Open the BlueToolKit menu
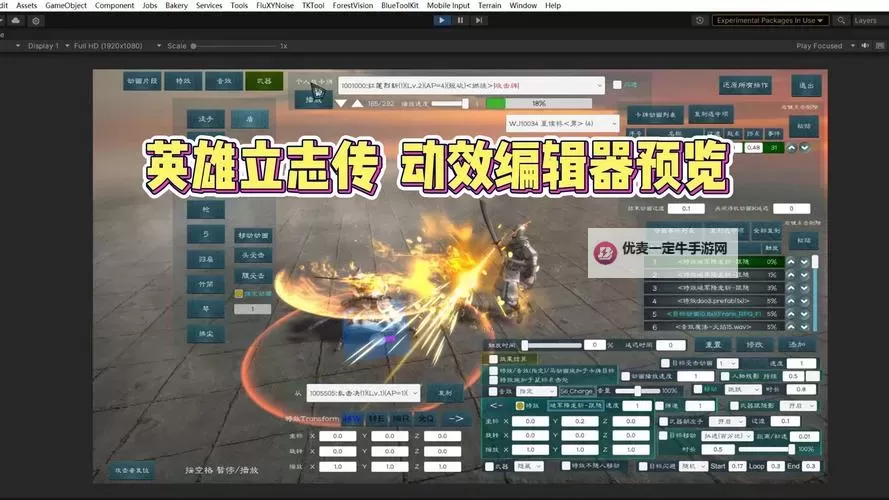889x500 pixels. tap(400, 5)
